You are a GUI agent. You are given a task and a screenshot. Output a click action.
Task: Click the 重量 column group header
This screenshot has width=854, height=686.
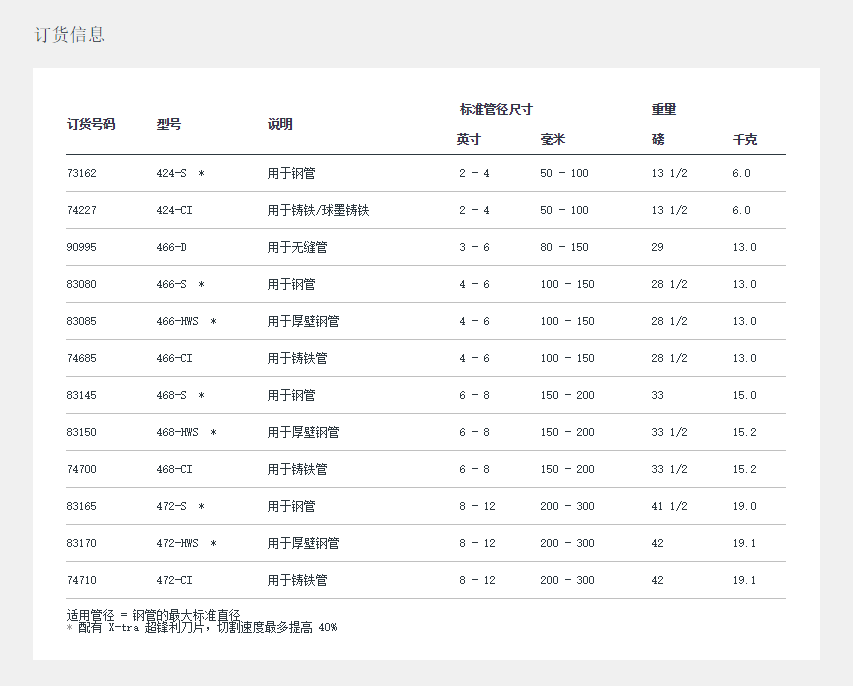664,110
